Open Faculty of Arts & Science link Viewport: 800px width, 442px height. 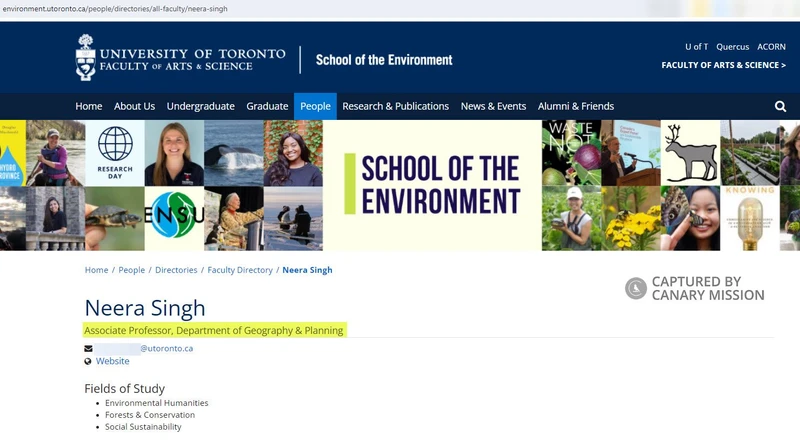coord(723,65)
